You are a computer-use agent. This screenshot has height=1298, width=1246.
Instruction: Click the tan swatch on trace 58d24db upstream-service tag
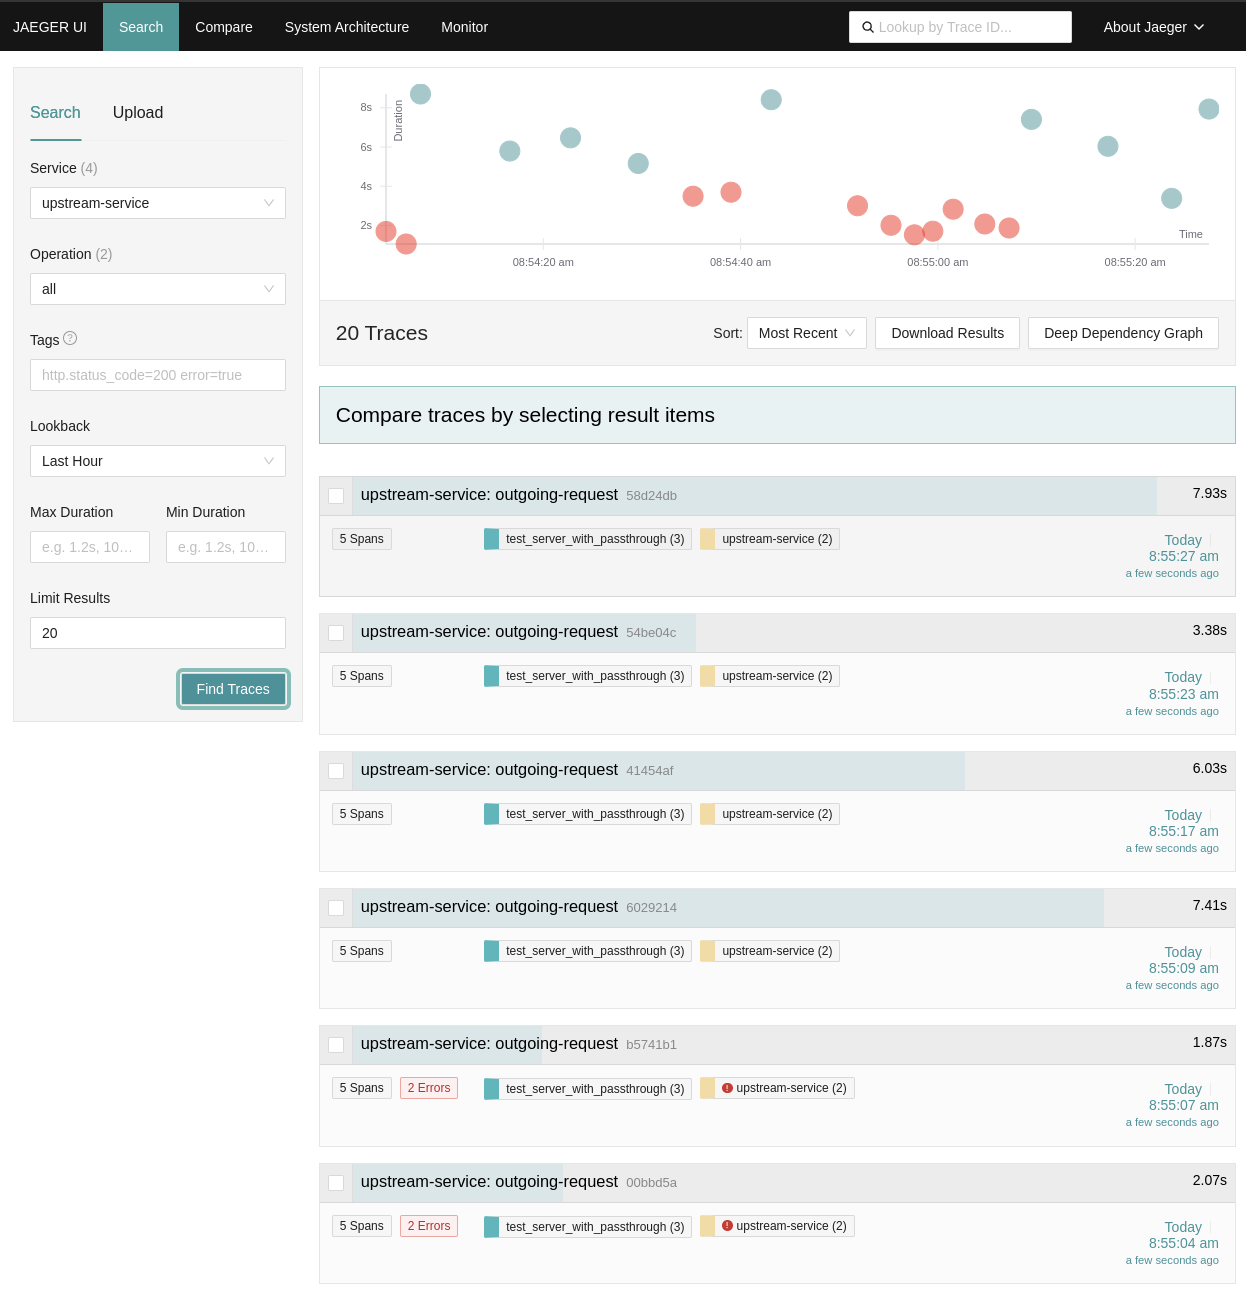tap(708, 539)
